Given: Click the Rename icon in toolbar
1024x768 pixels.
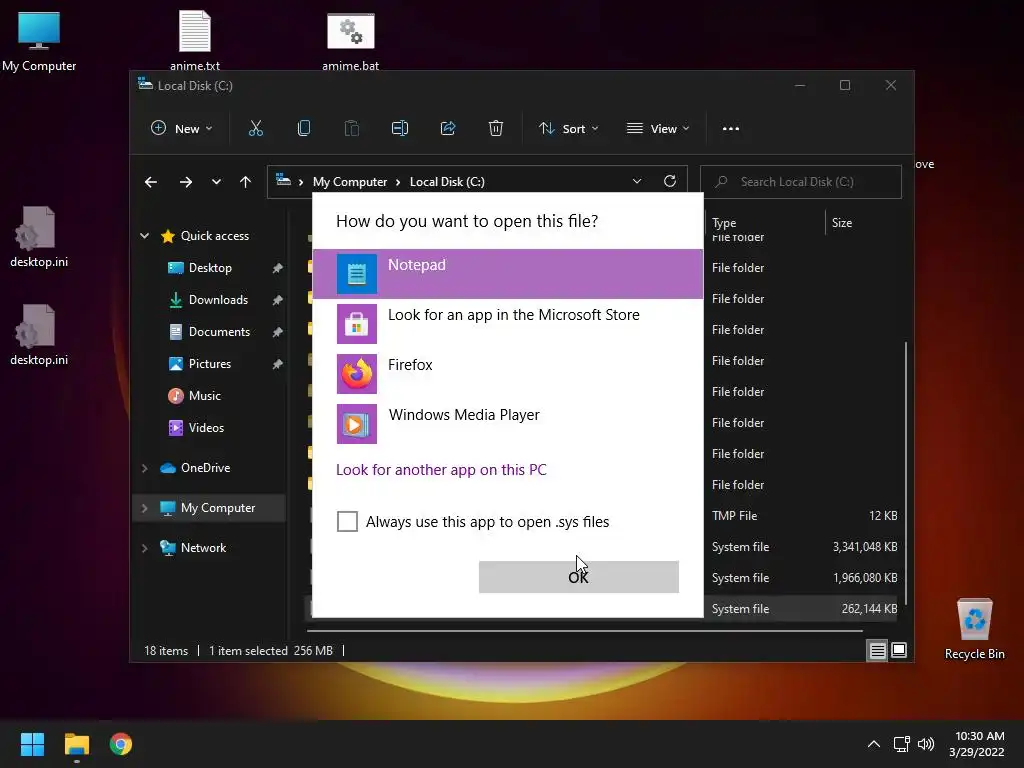Looking at the screenshot, I should [400, 129].
